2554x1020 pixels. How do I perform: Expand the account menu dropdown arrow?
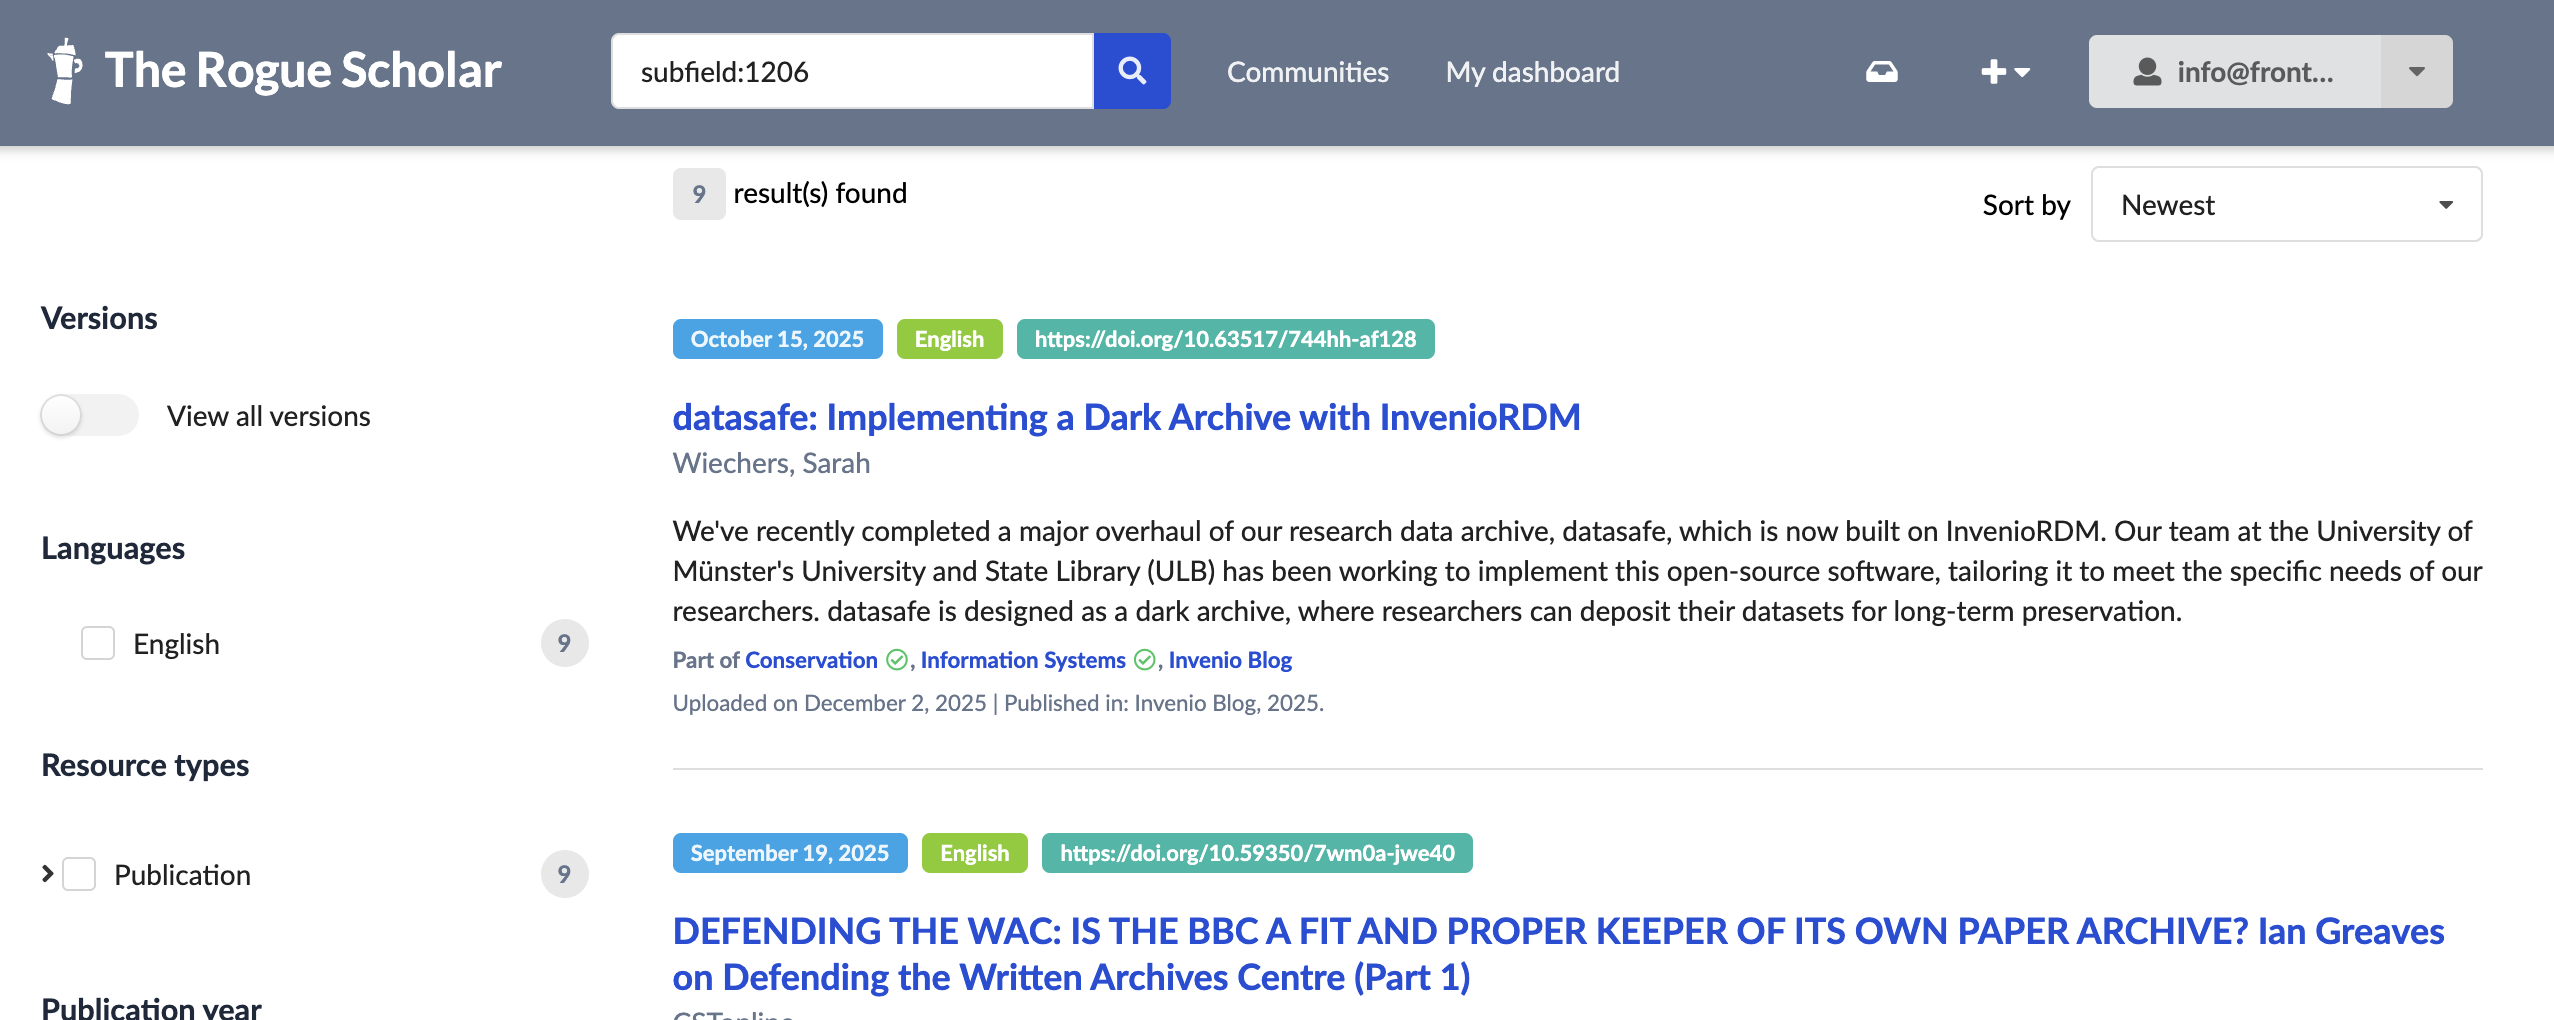point(2416,72)
